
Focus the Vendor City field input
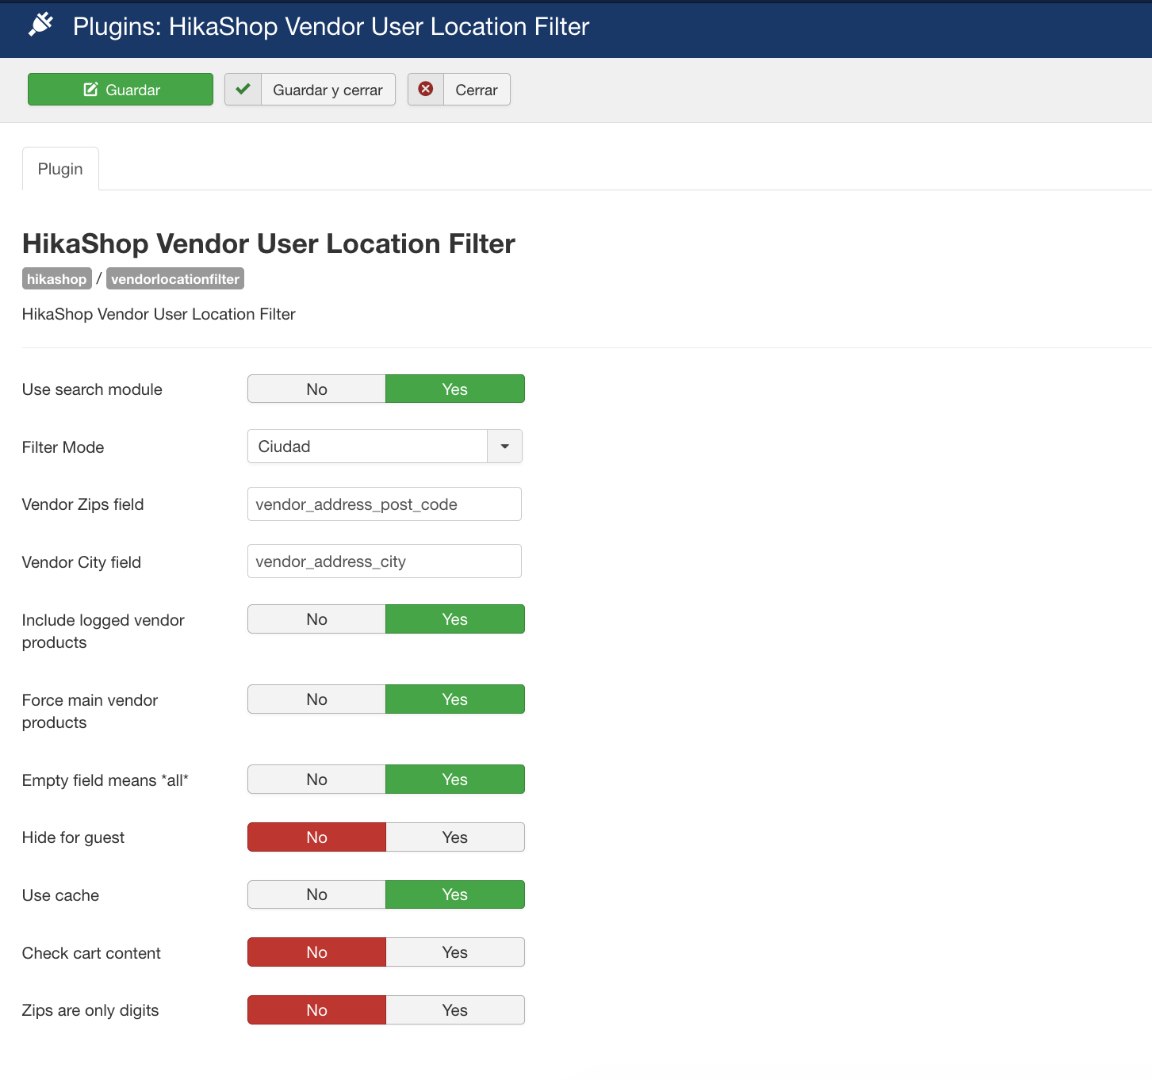(384, 561)
